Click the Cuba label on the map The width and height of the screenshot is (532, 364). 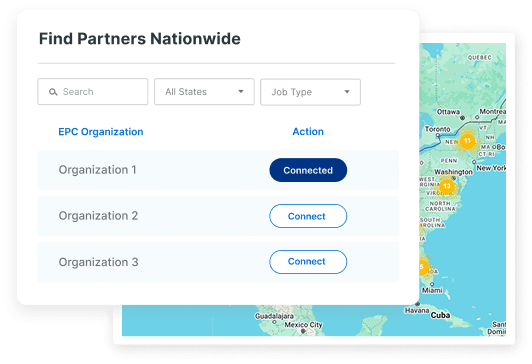(x=440, y=315)
